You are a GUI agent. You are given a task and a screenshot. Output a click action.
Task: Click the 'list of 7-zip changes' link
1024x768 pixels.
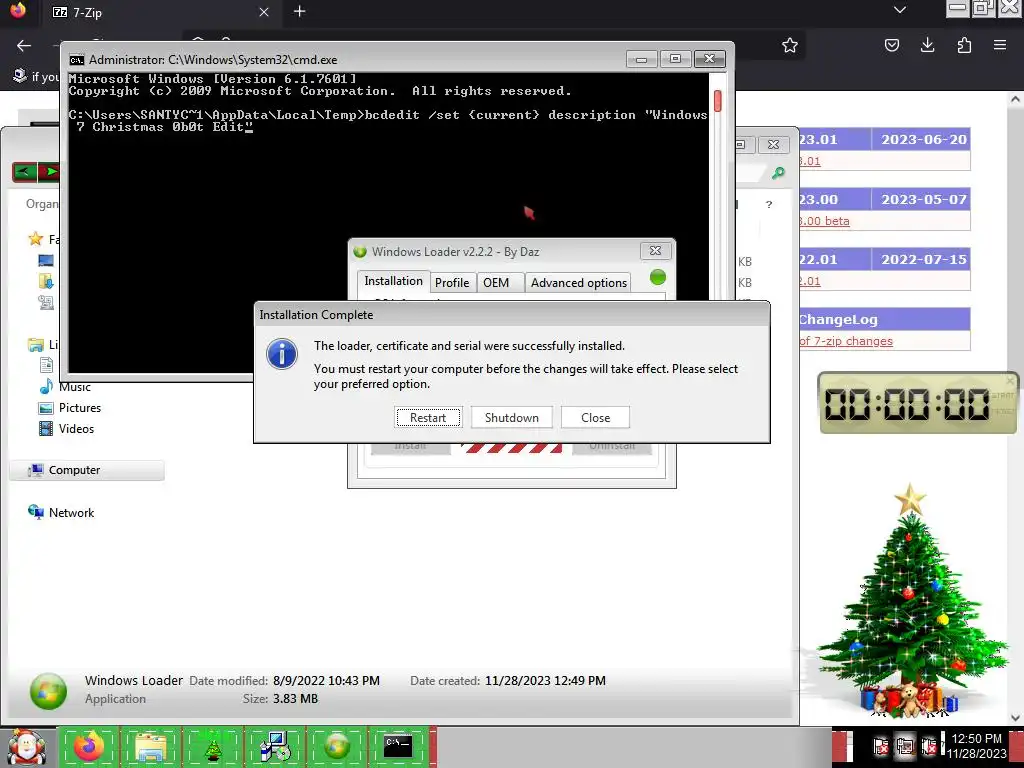click(845, 341)
